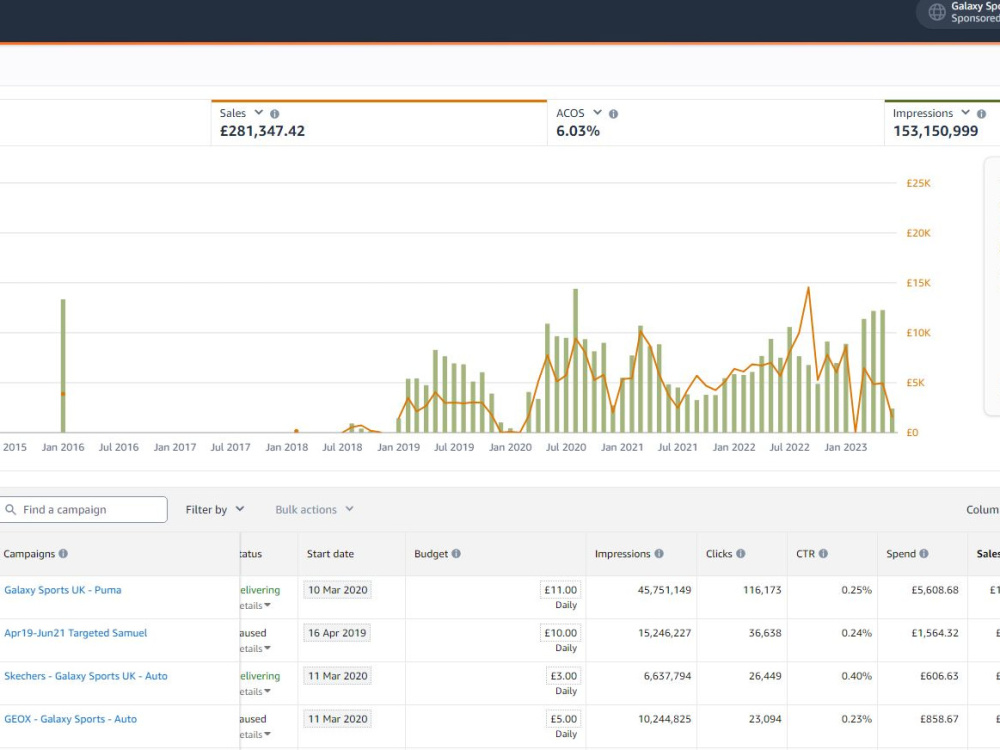
Task: Click the £25K axis label
Action: click(x=918, y=183)
